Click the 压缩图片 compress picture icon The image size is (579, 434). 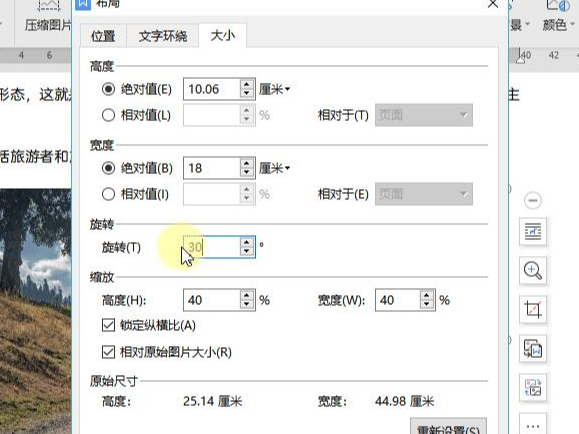pos(48,17)
